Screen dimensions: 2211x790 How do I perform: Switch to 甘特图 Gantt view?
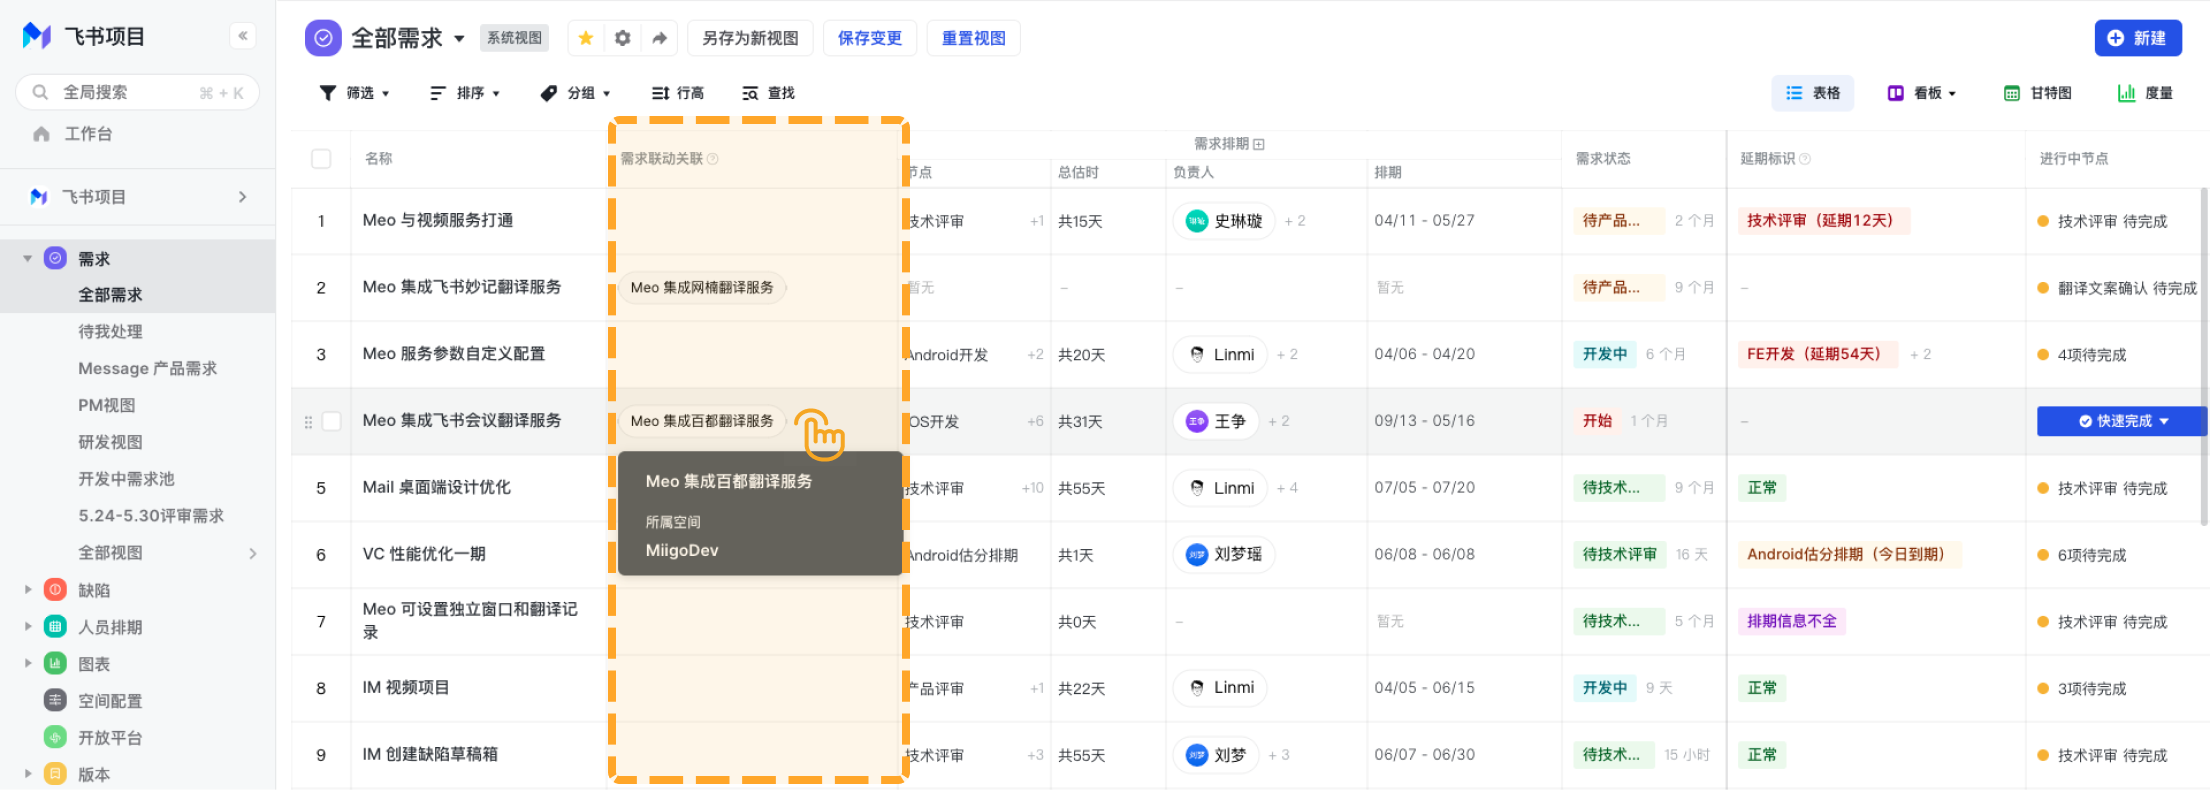(x=2038, y=93)
